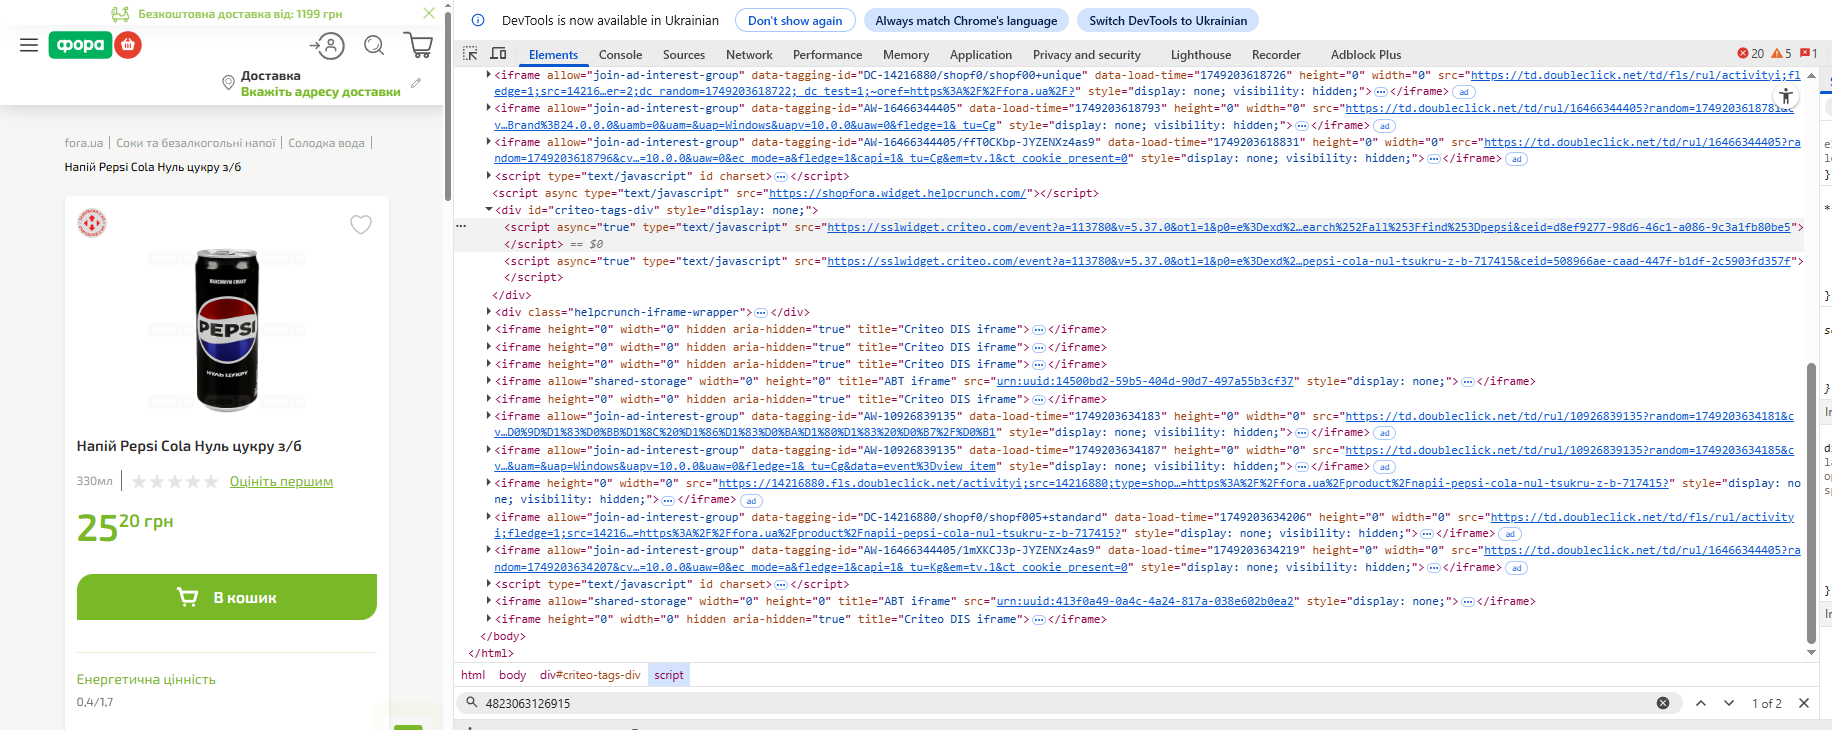The width and height of the screenshot is (1832, 730).
Task: Select body in DOM breadcrumb bar
Action: pyautogui.click(x=512, y=675)
